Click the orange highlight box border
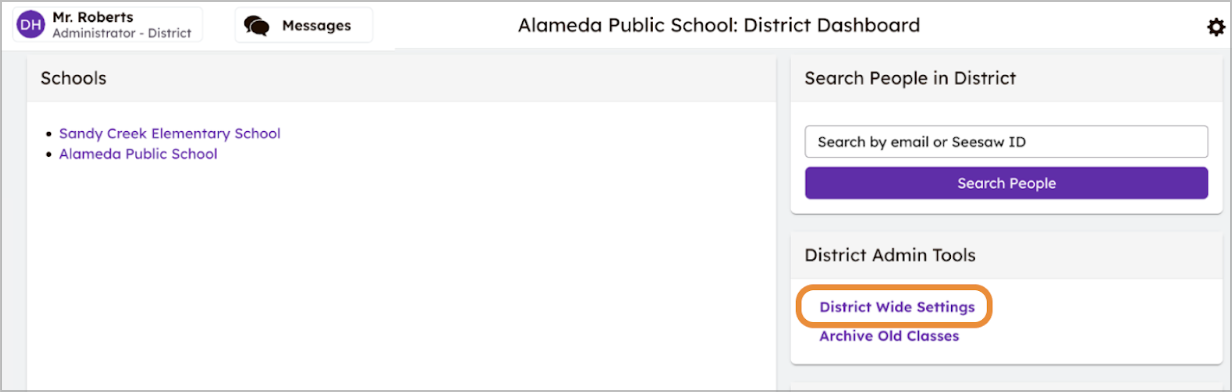The height and width of the screenshot is (392, 1232). tap(798, 306)
